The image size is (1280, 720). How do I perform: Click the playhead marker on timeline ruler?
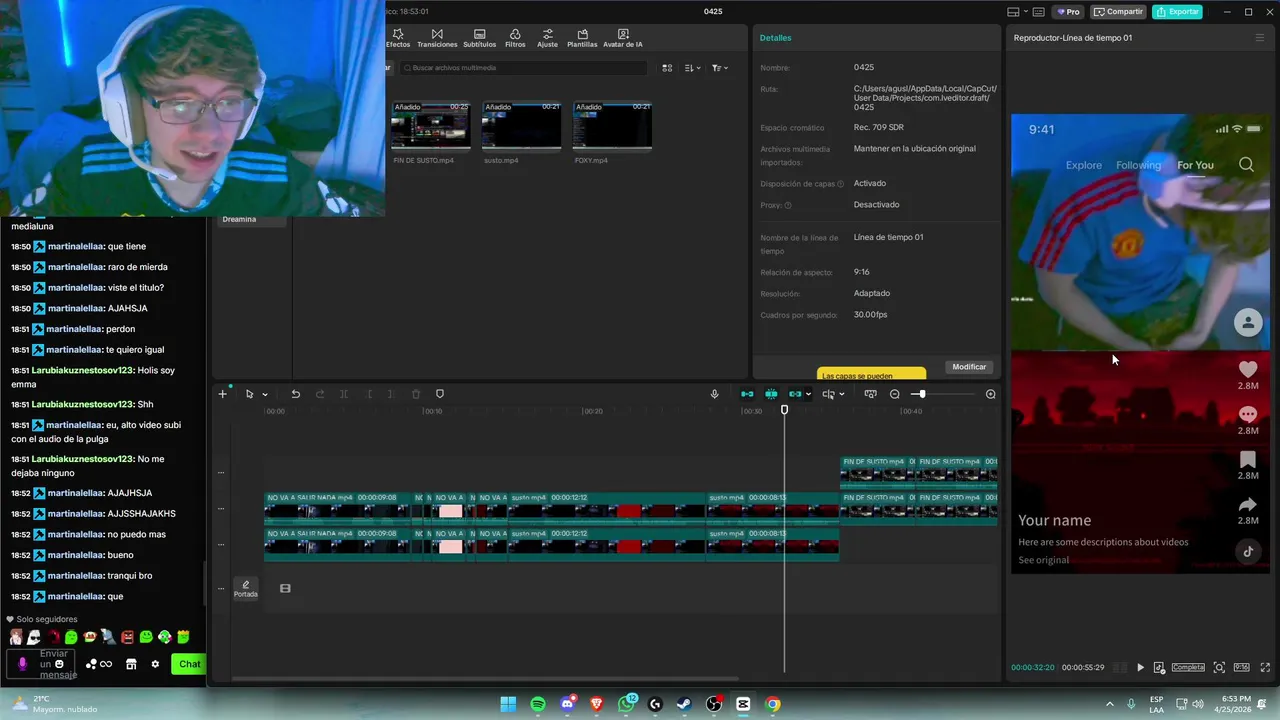[x=784, y=410]
